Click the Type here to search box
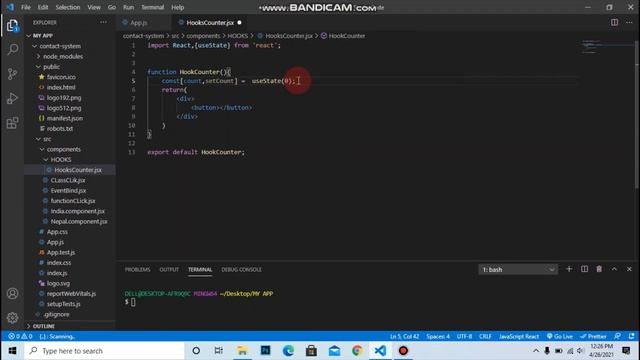The image size is (640, 360). pos(104,351)
